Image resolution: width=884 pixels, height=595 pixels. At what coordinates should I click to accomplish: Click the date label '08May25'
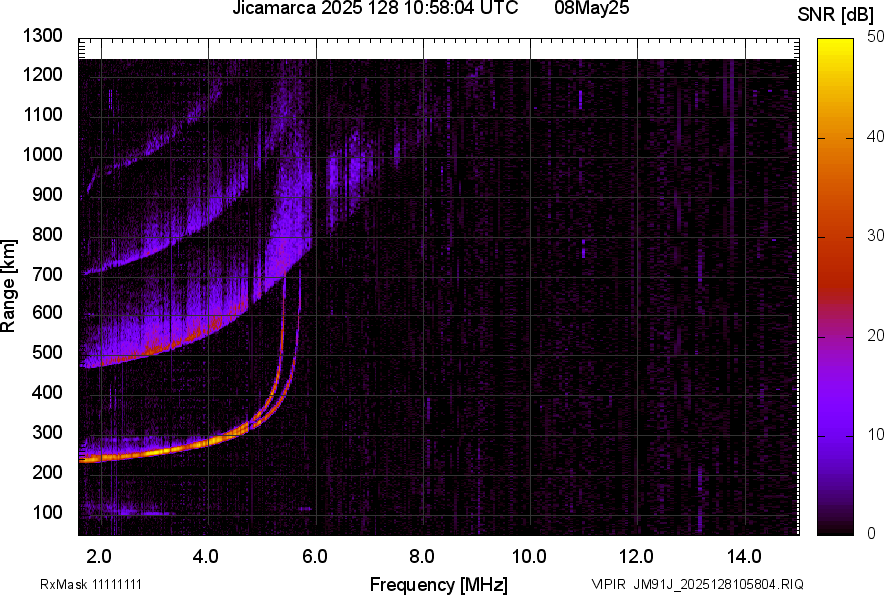(x=591, y=8)
